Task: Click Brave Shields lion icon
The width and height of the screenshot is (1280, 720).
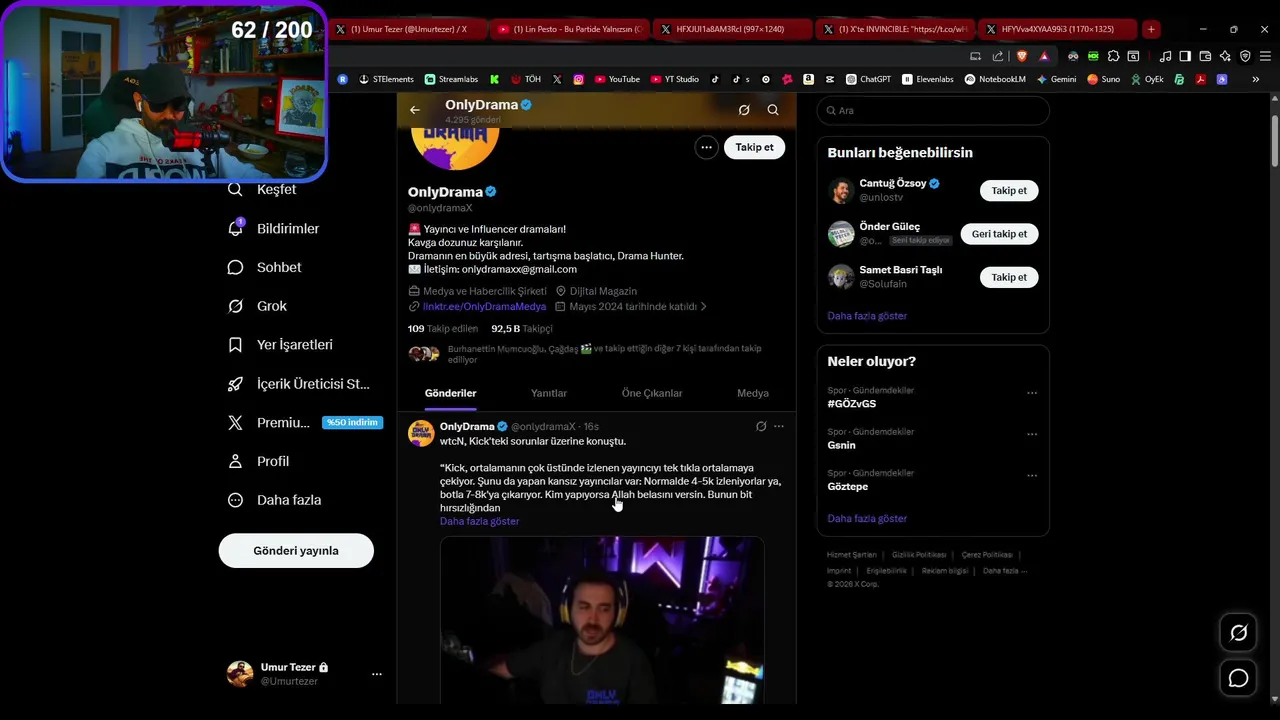Action: (1021, 56)
